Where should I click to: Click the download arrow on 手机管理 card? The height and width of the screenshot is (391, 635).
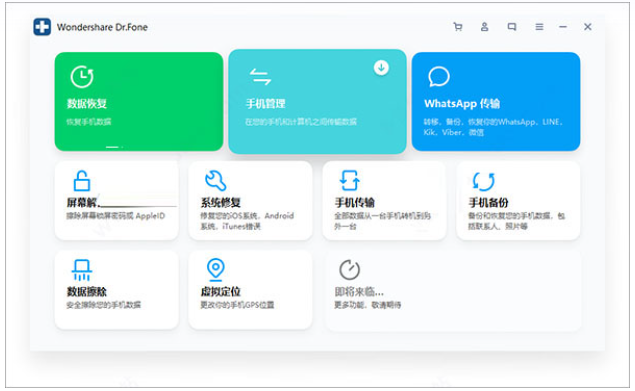click(x=381, y=68)
